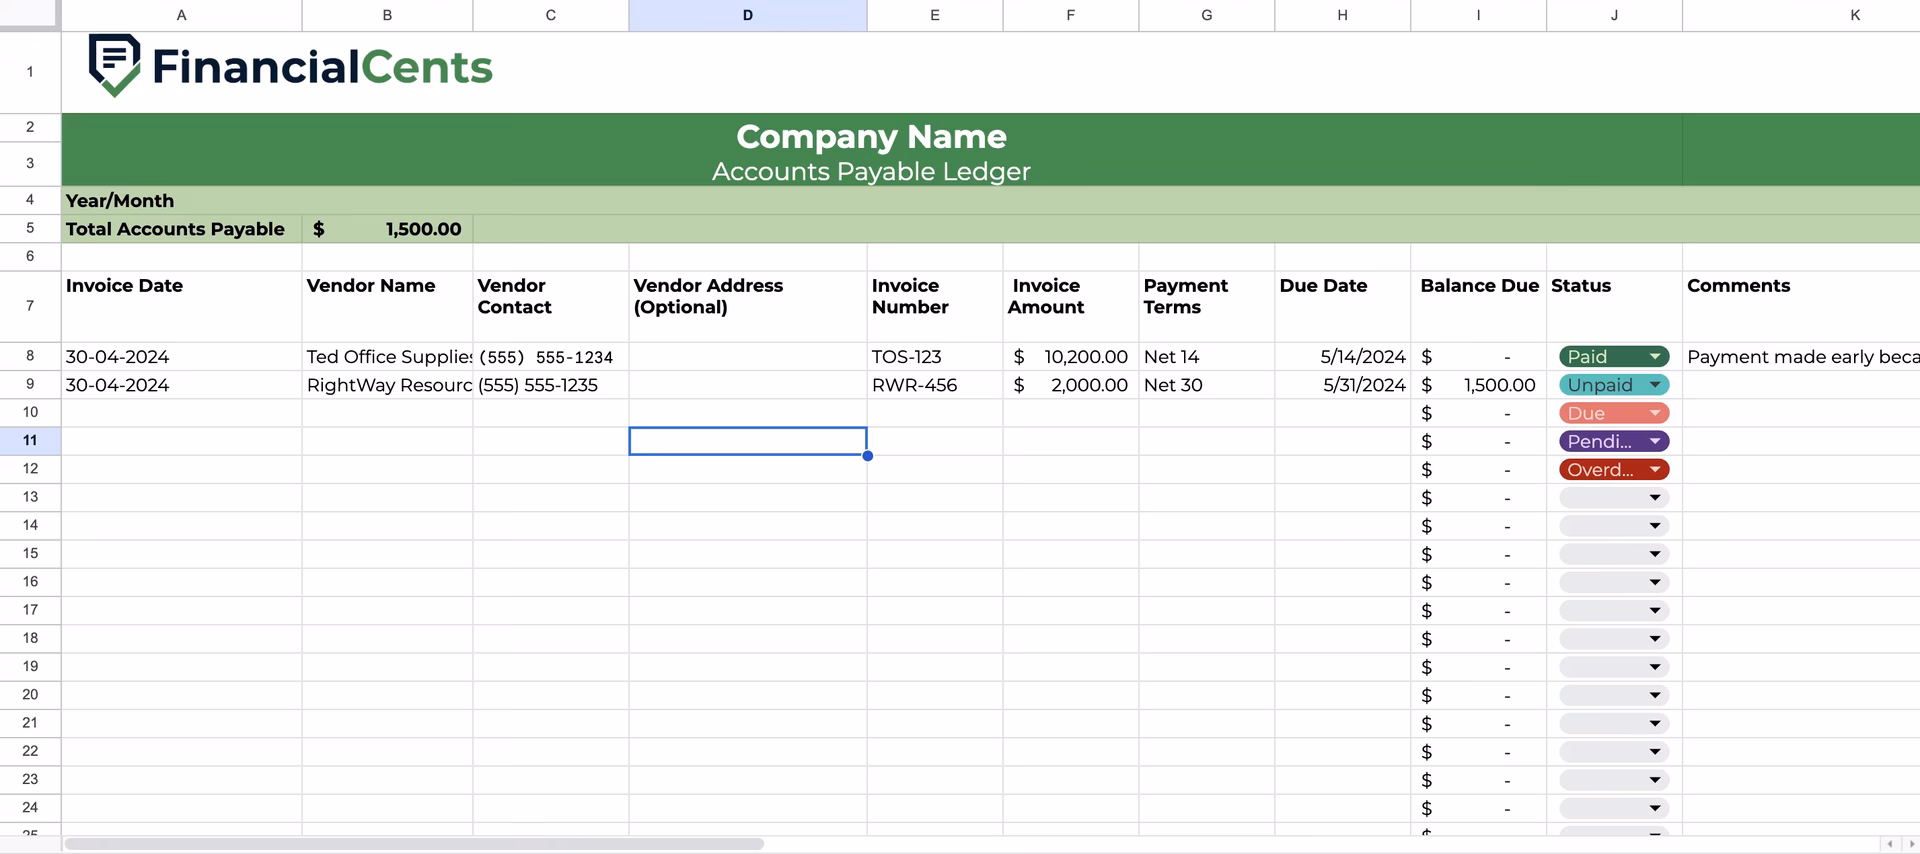Click the horizontal scrollbar thumb

click(414, 844)
